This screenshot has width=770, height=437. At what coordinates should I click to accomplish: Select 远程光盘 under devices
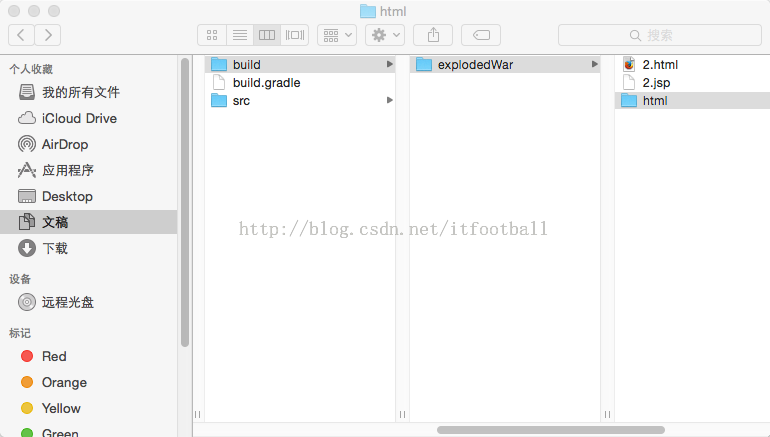coord(88,302)
